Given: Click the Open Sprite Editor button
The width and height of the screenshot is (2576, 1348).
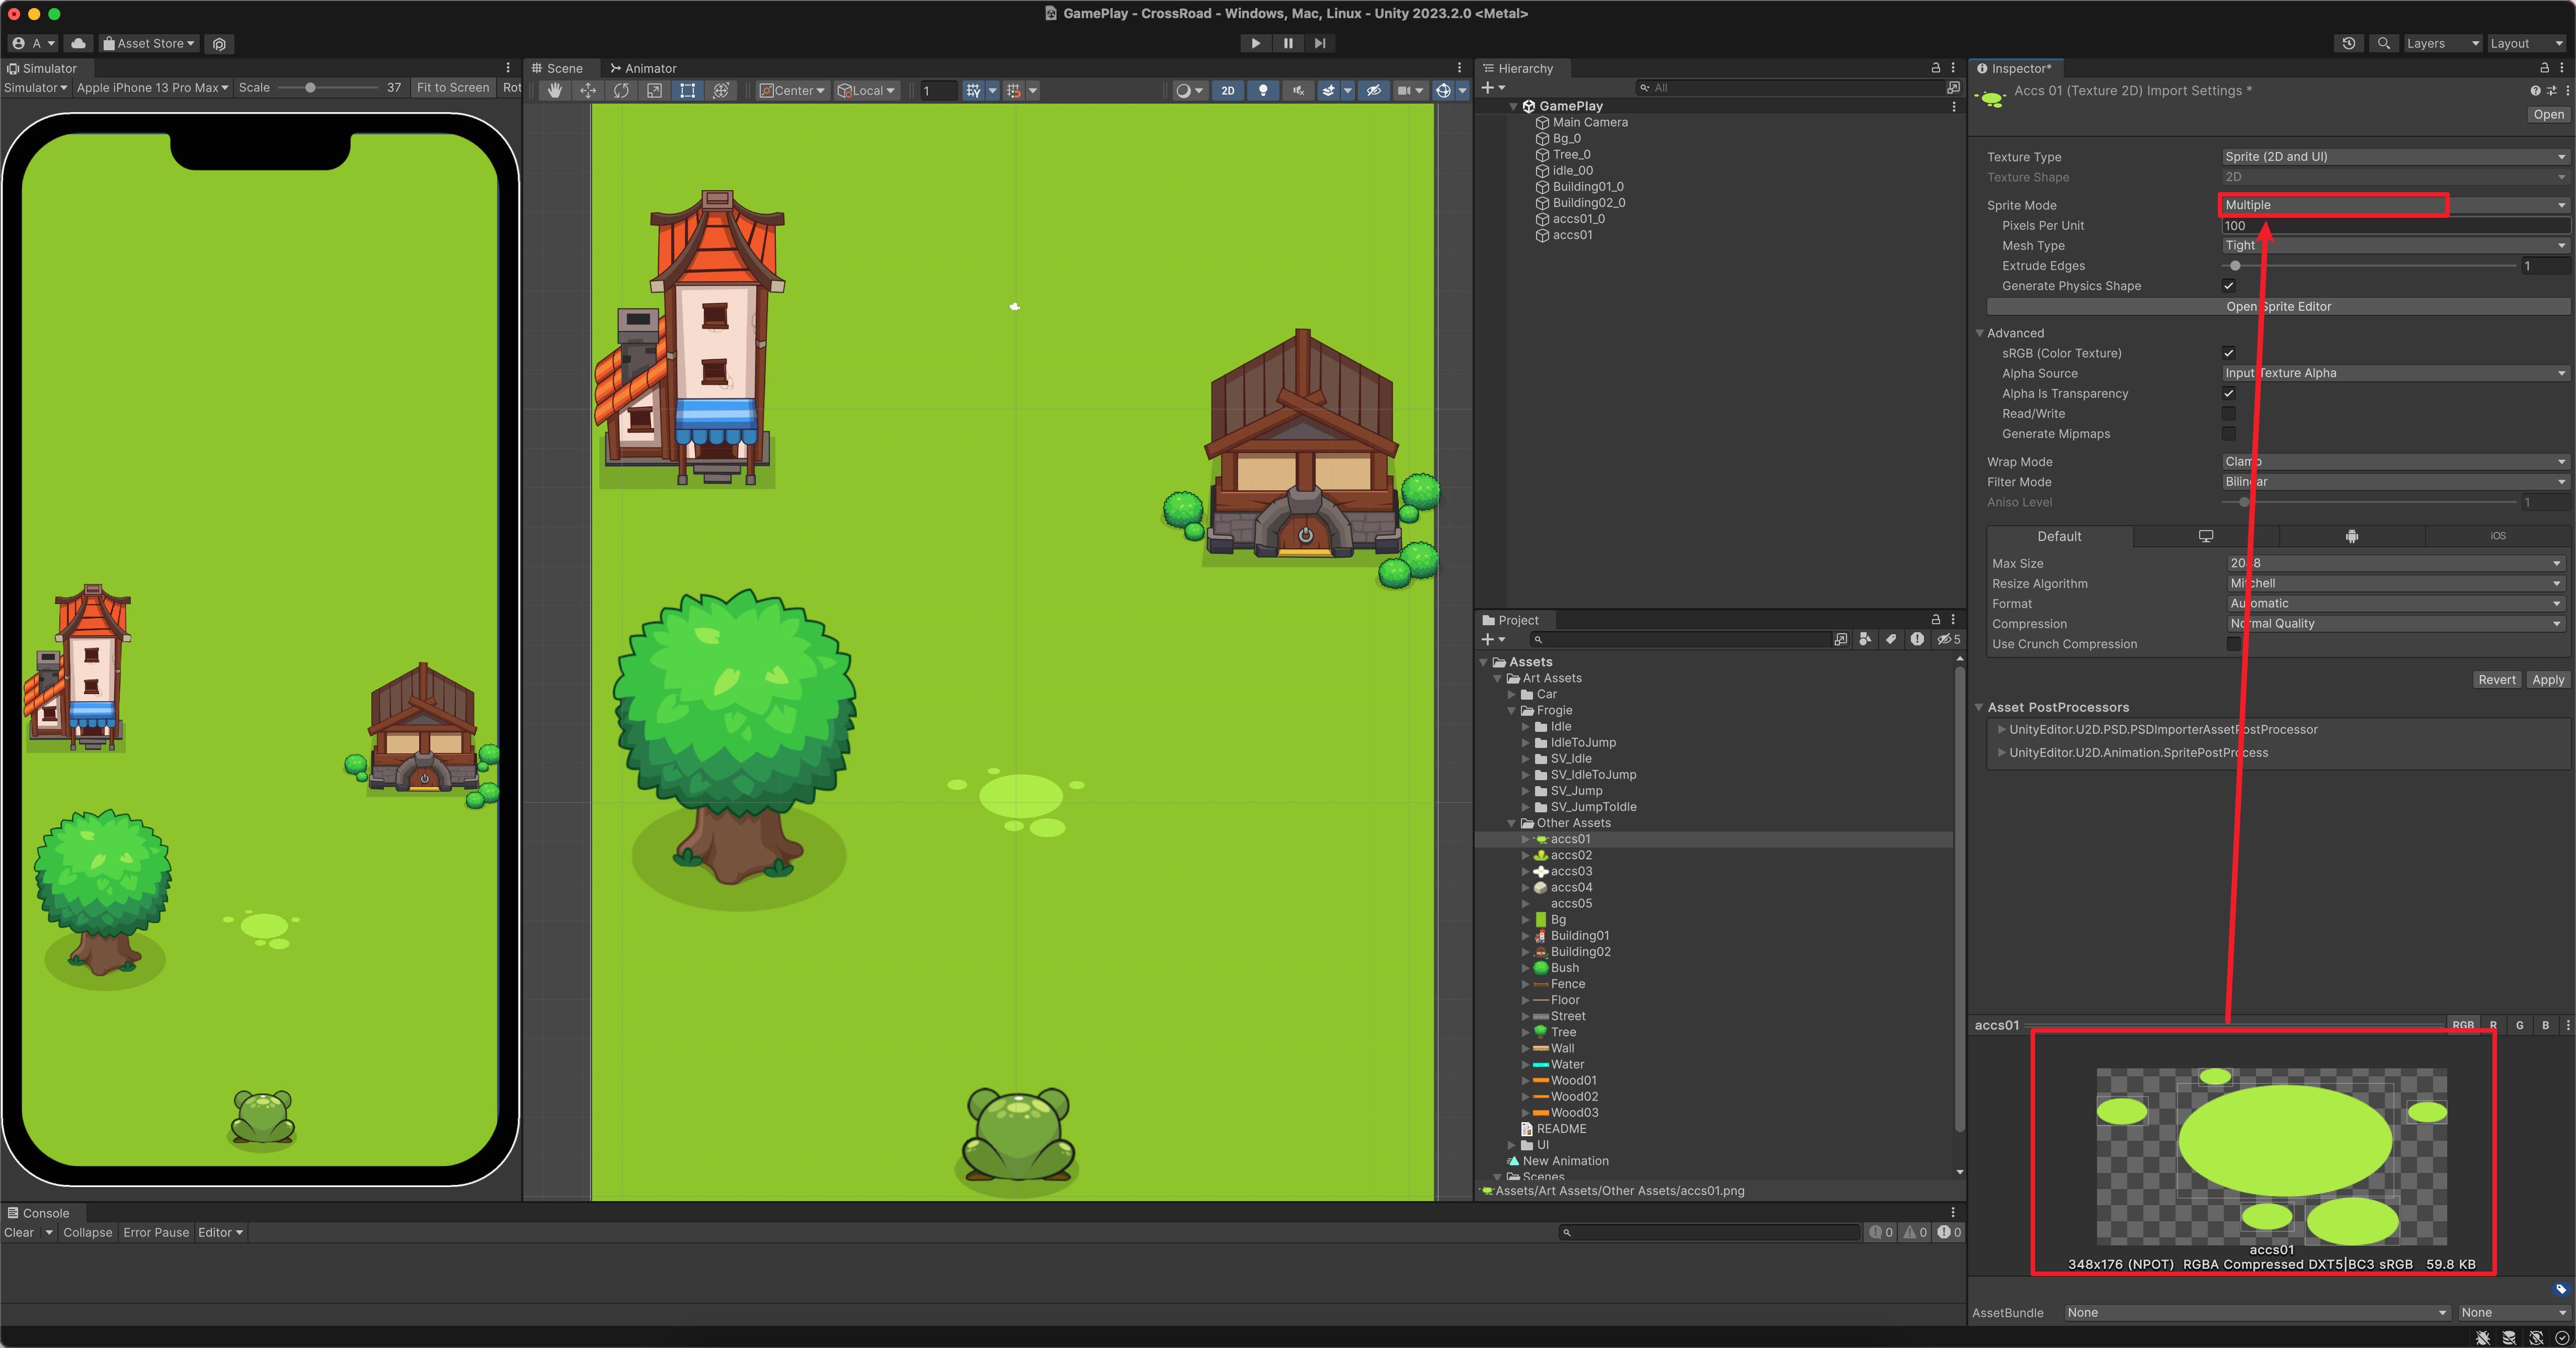Looking at the screenshot, I should pos(2279,306).
